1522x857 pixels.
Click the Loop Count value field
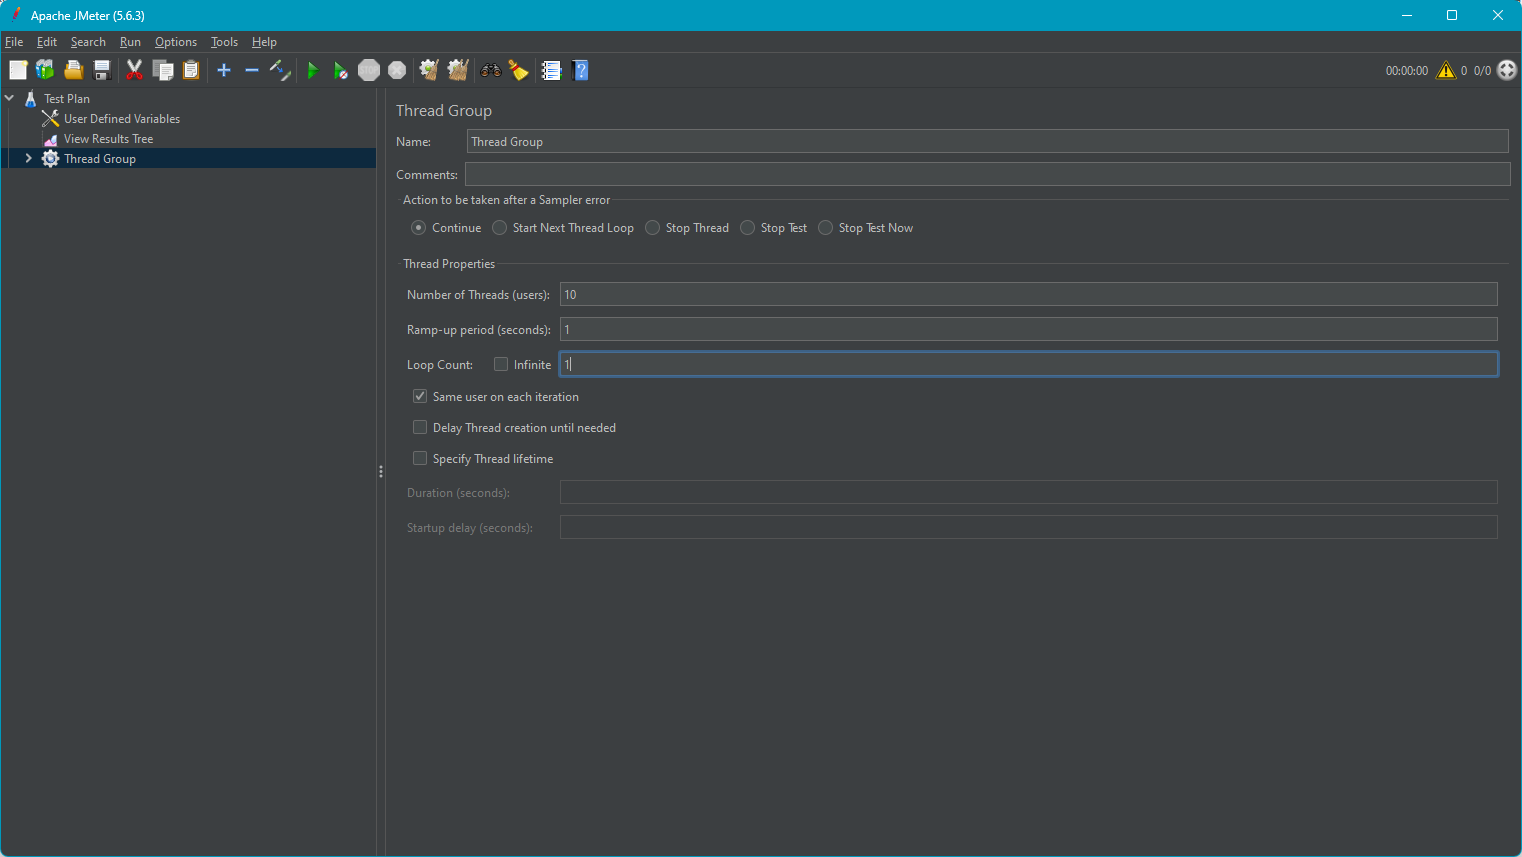(1029, 364)
